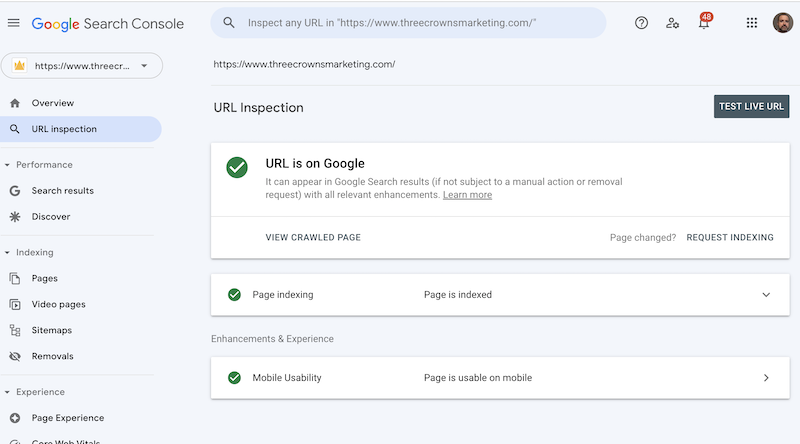Open user and permissions settings icon
This screenshot has width=800, height=444.
click(672, 23)
